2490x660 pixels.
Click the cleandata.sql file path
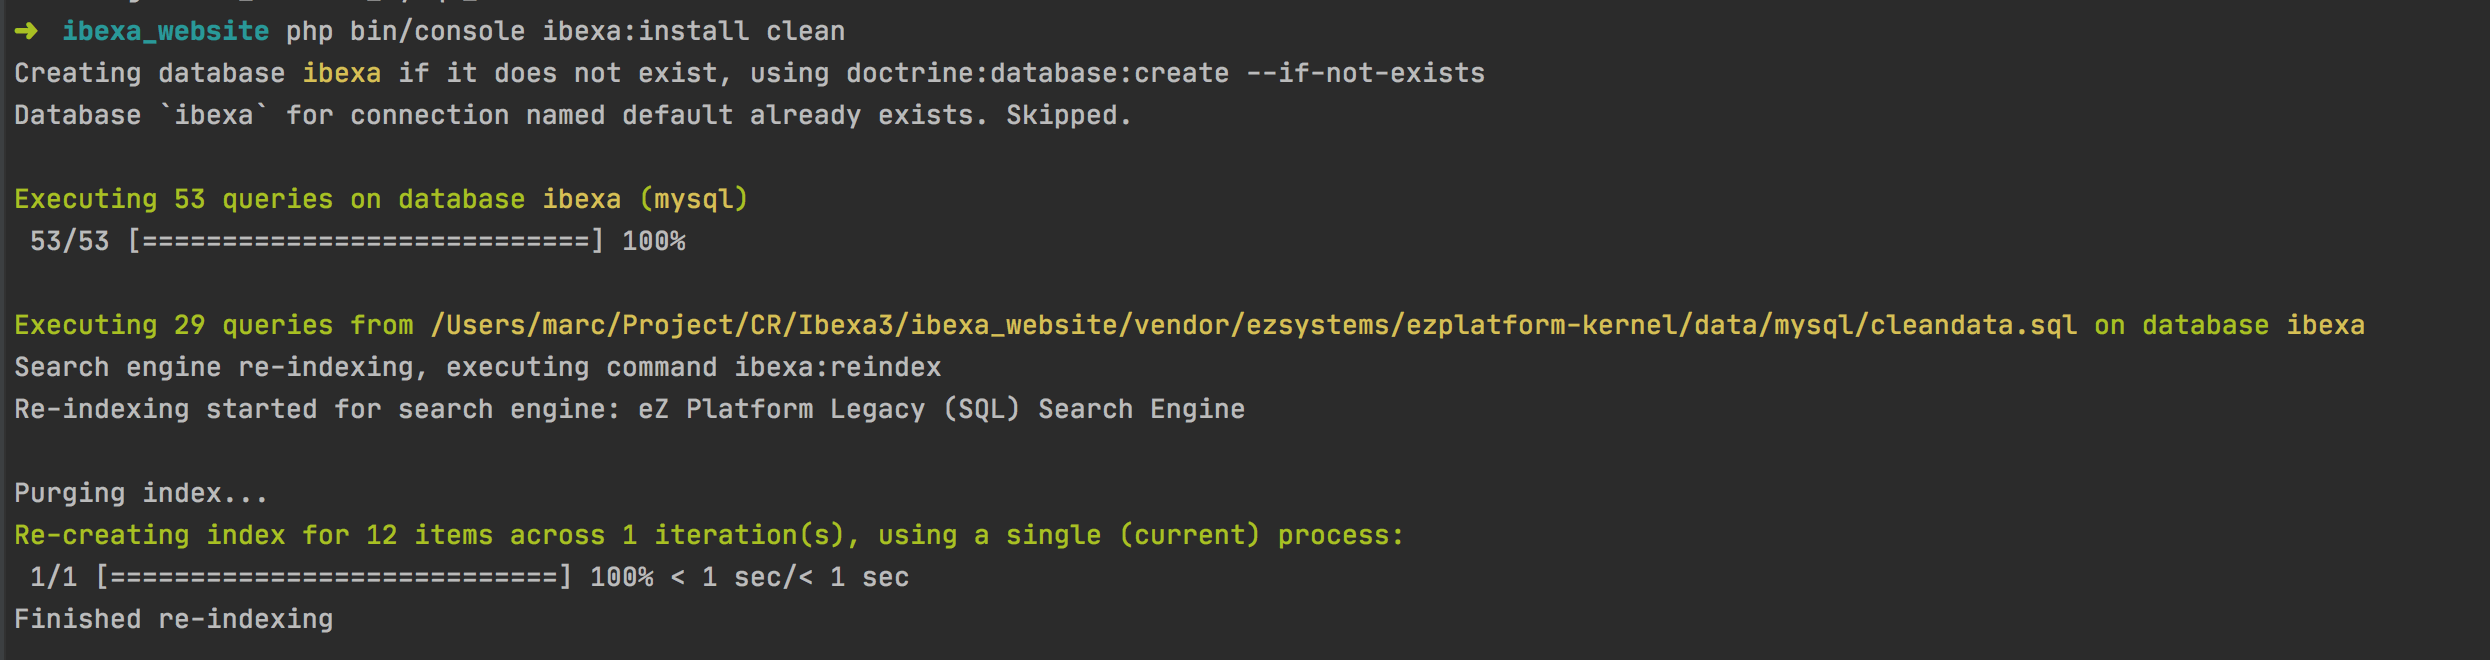point(1253,325)
